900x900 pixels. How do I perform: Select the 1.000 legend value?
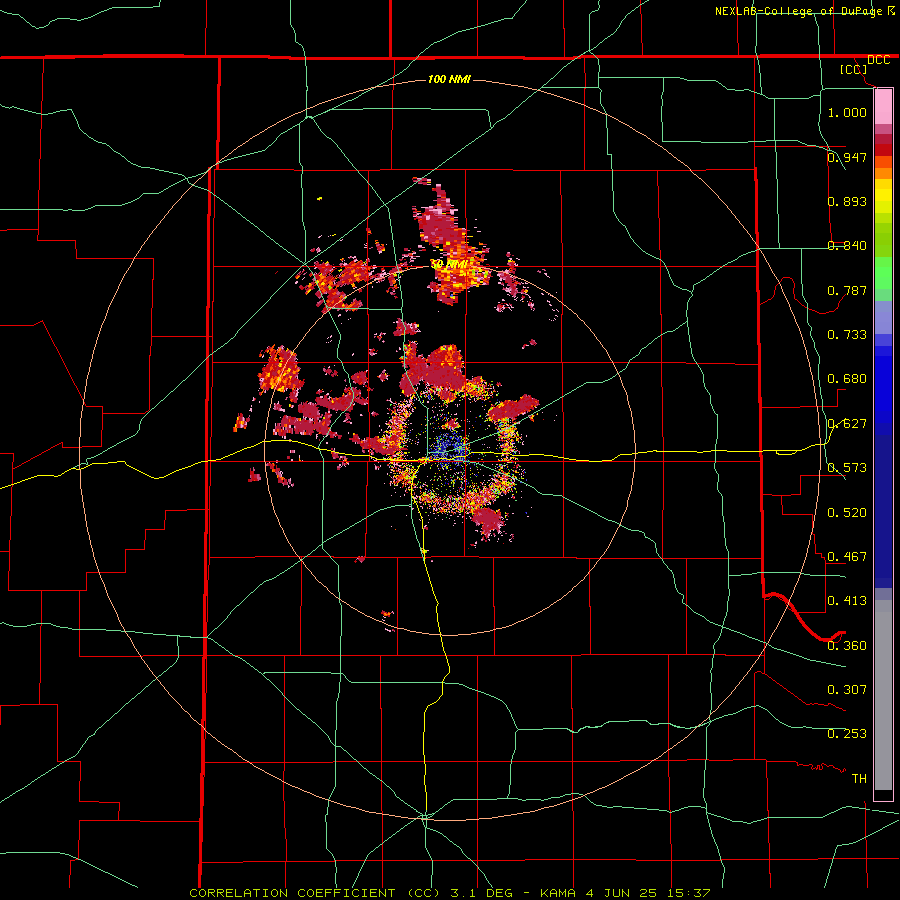point(847,112)
